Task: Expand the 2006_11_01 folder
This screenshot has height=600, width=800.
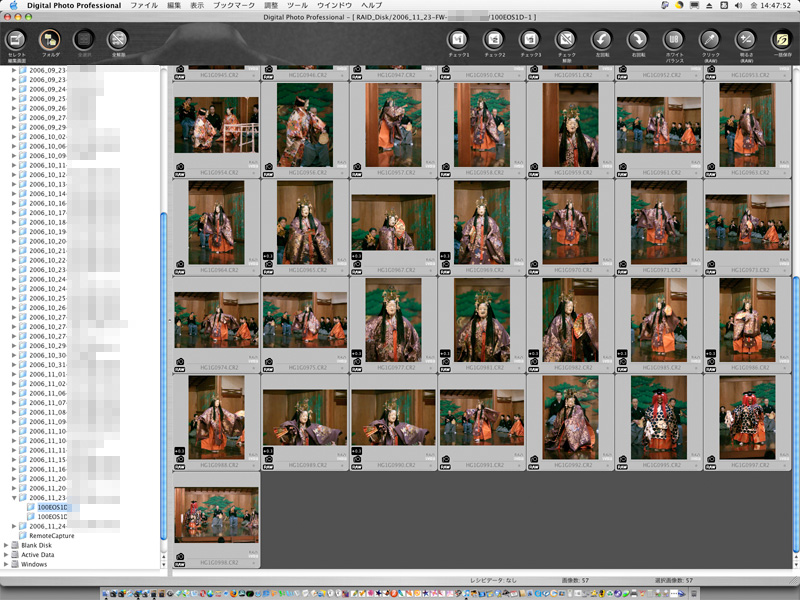Action: tap(14, 374)
